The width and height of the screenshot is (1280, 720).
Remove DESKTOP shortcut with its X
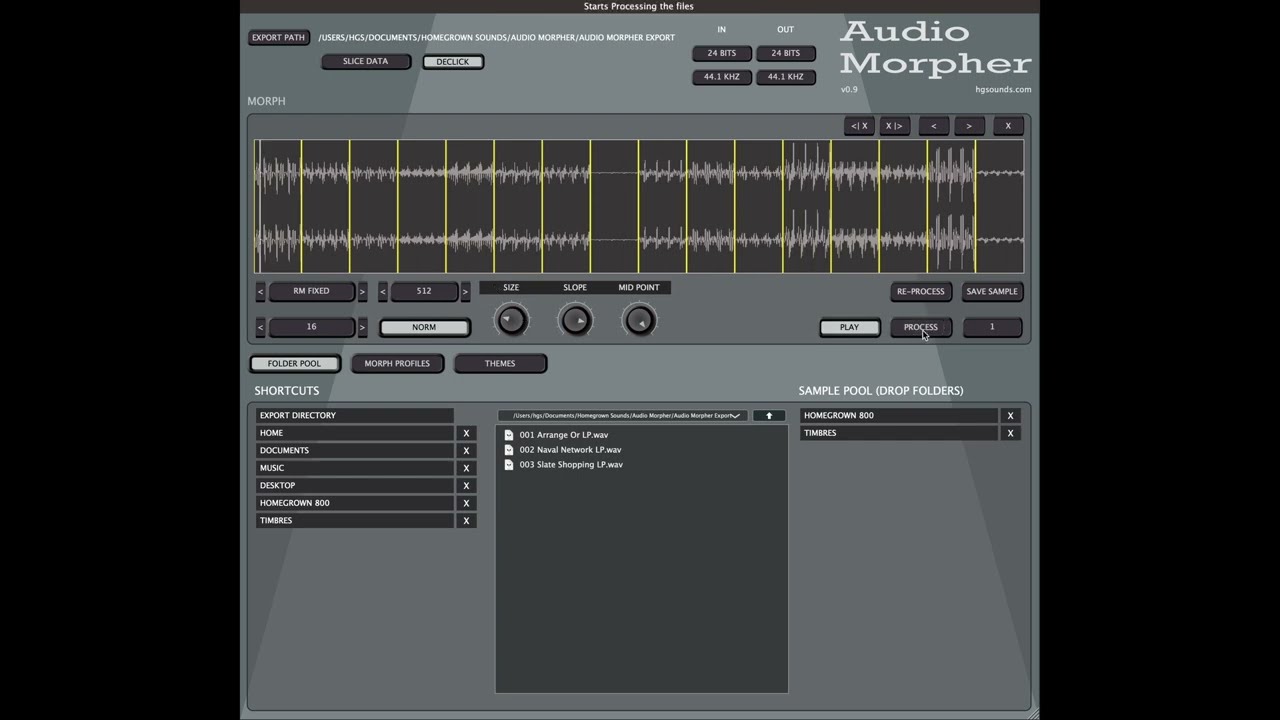tap(466, 486)
